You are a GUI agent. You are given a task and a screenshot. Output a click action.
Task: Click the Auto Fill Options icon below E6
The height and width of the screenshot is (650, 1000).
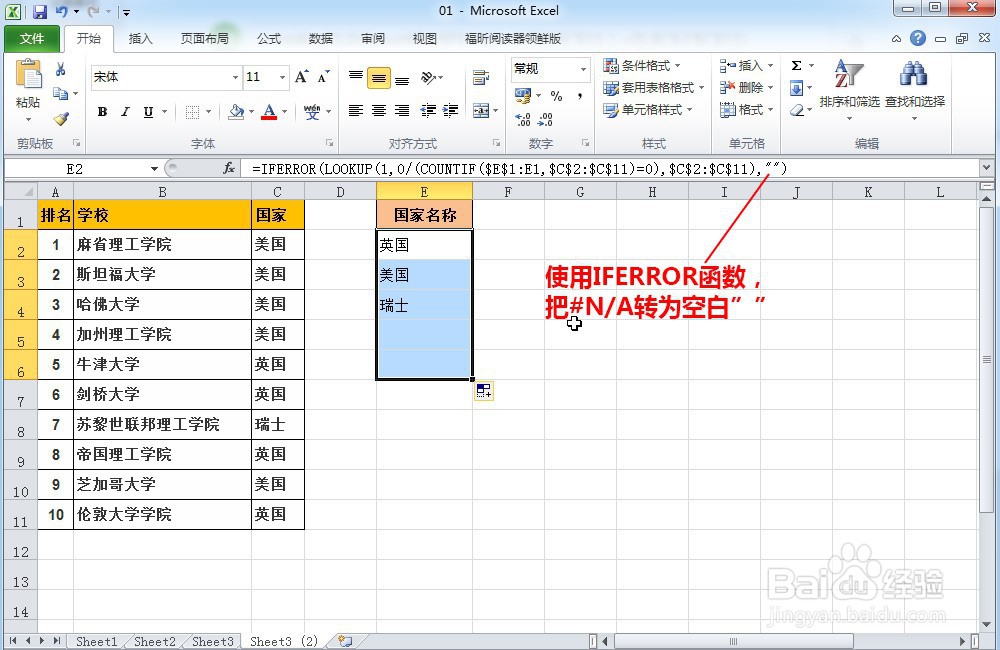coord(484,390)
